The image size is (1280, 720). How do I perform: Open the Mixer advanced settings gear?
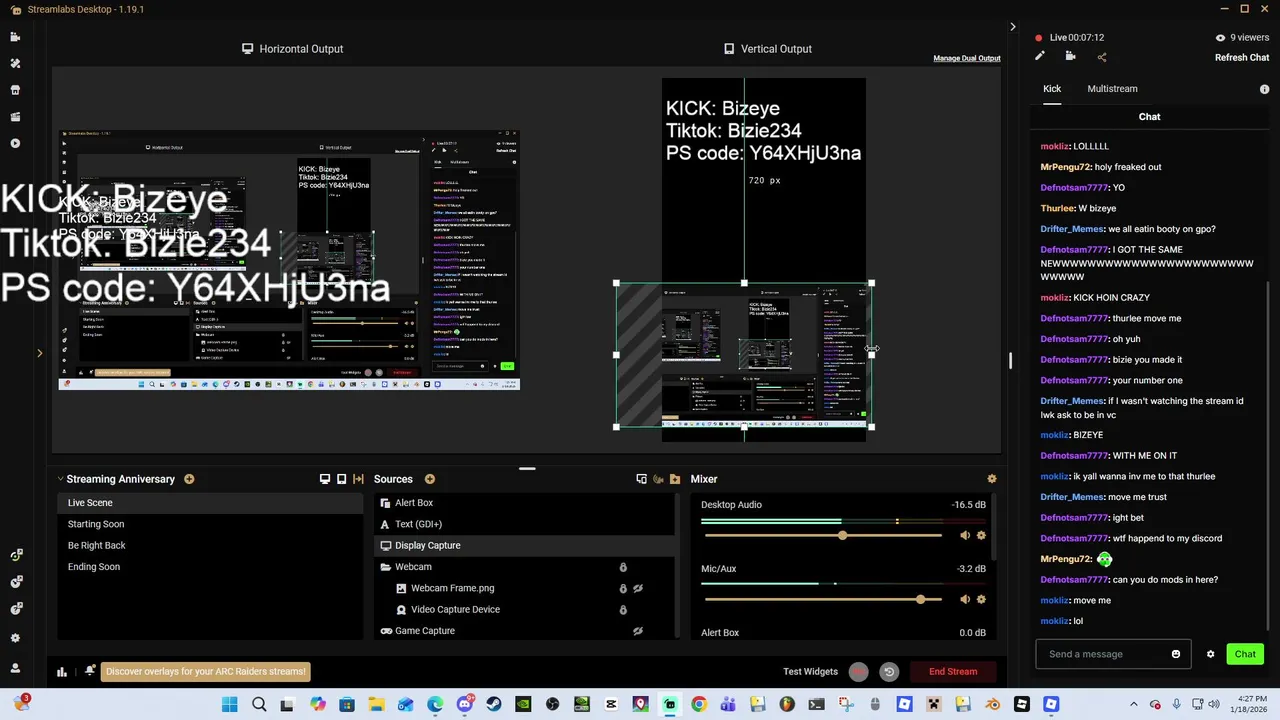[992, 479]
